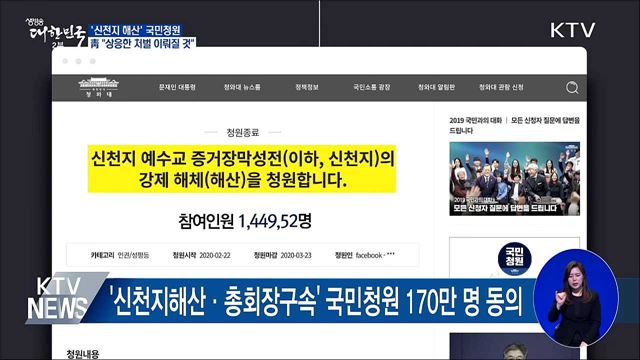640x360 pixels.
Task: Click the third gray window dot
Action: pyautogui.click(x=93, y=61)
